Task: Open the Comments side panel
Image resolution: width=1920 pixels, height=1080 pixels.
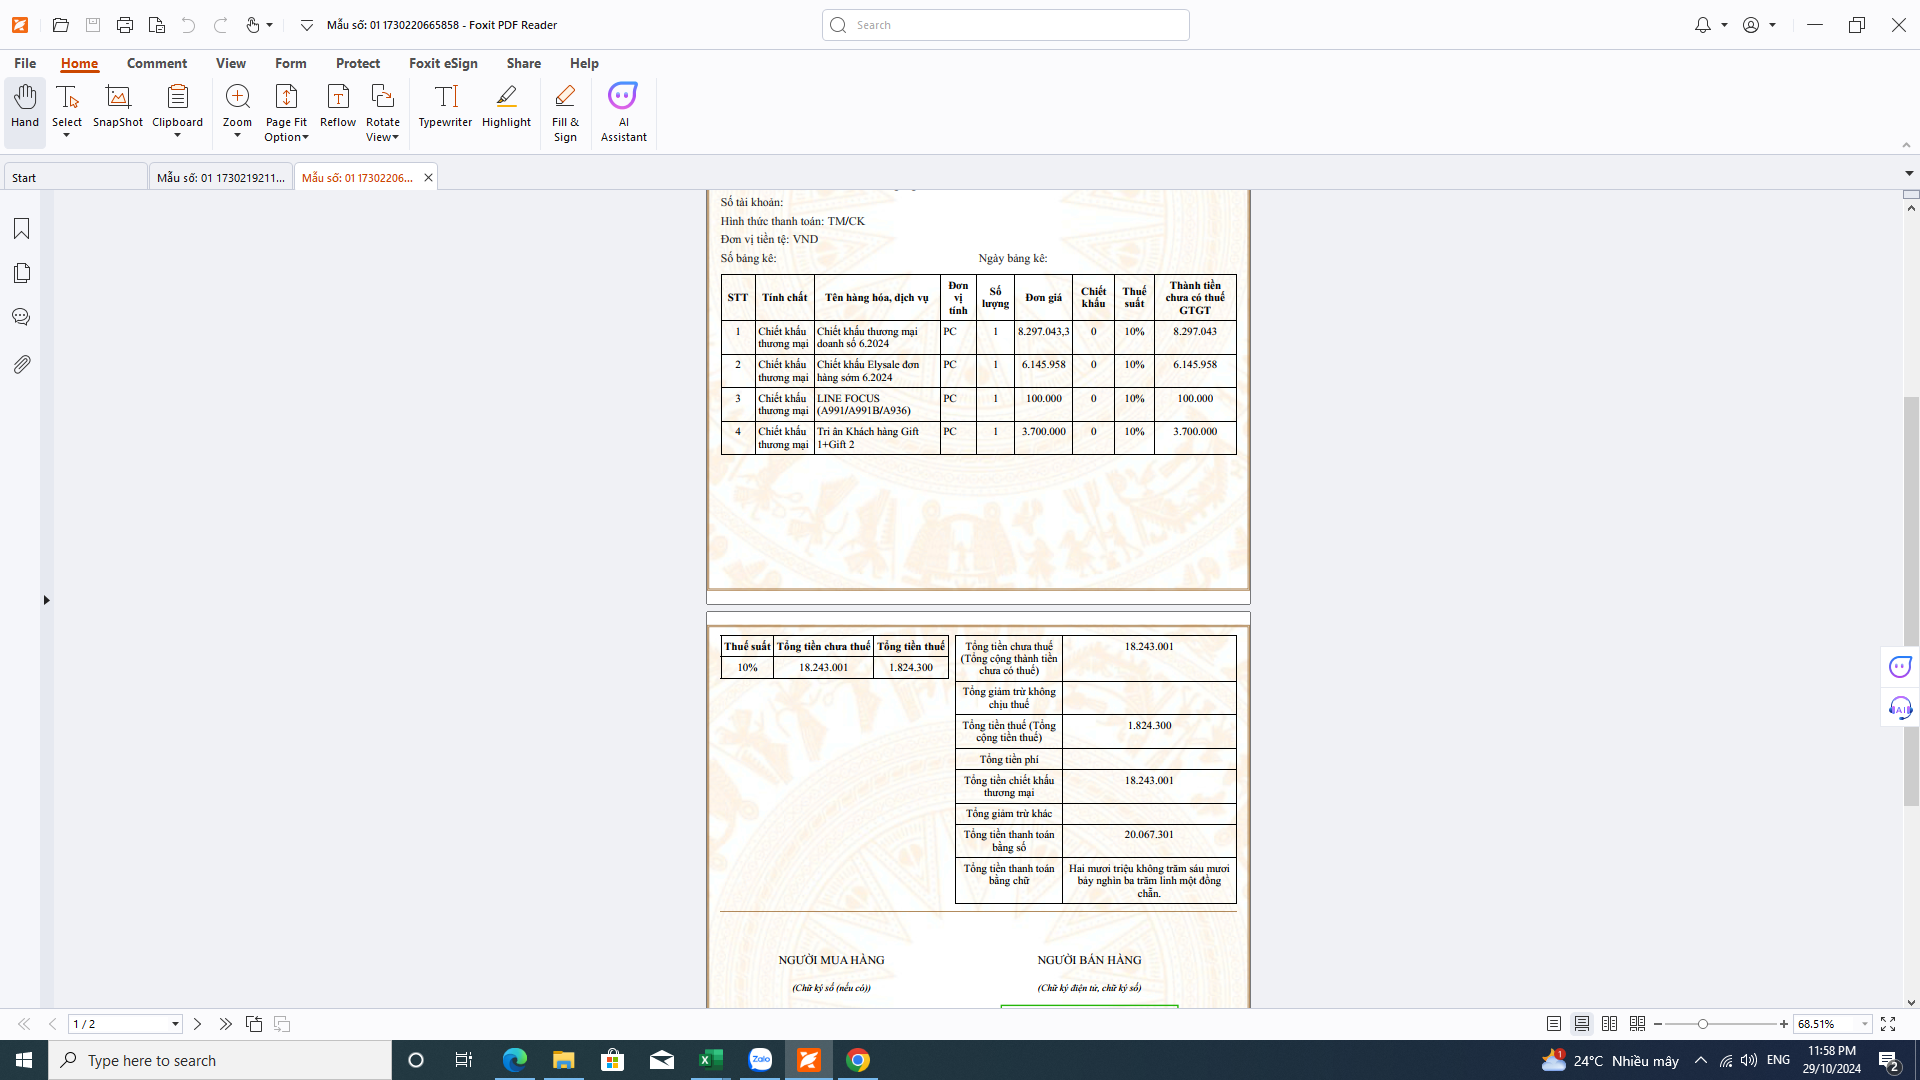Action: [x=21, y=318]
